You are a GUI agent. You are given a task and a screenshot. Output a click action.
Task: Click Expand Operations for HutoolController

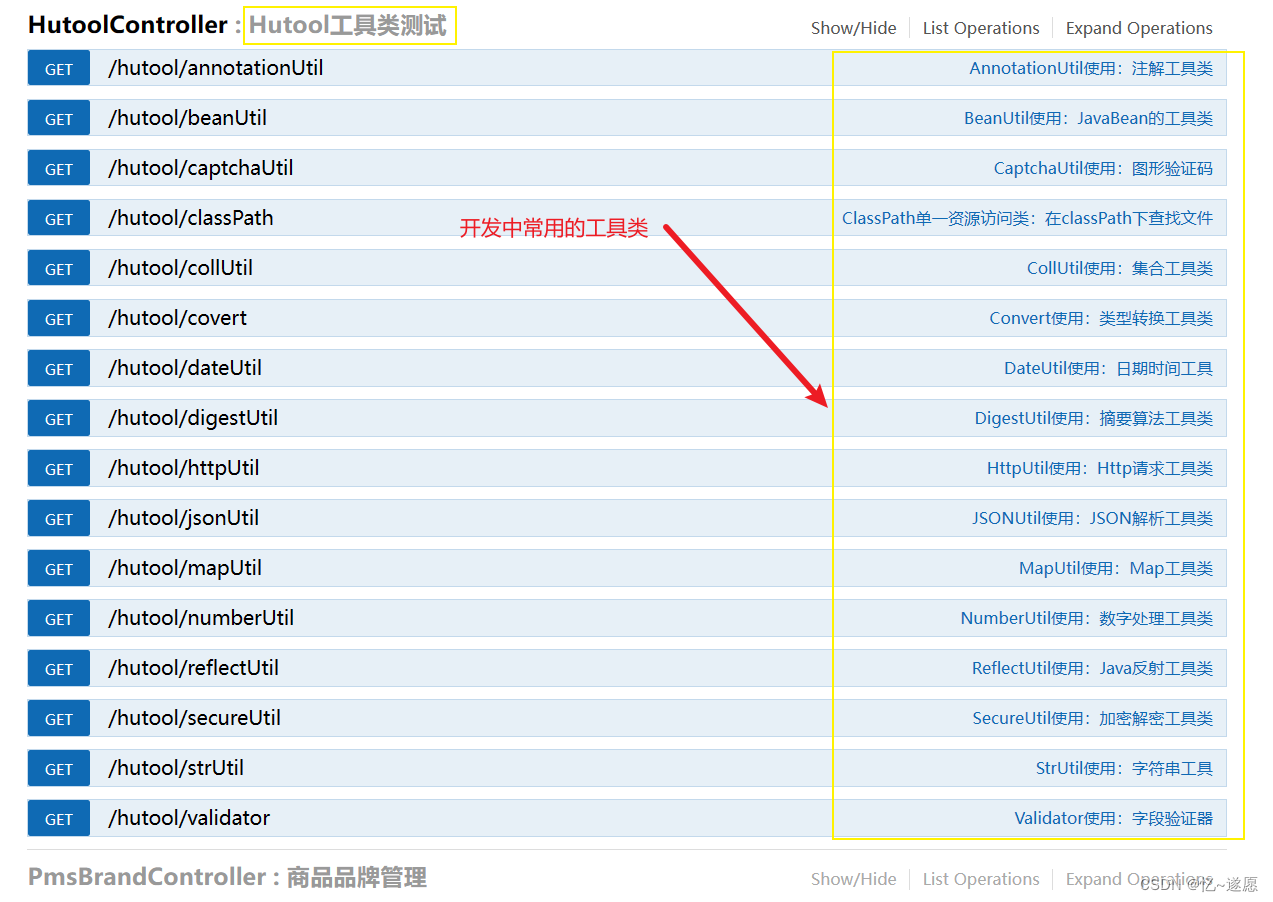(1139, 28)
